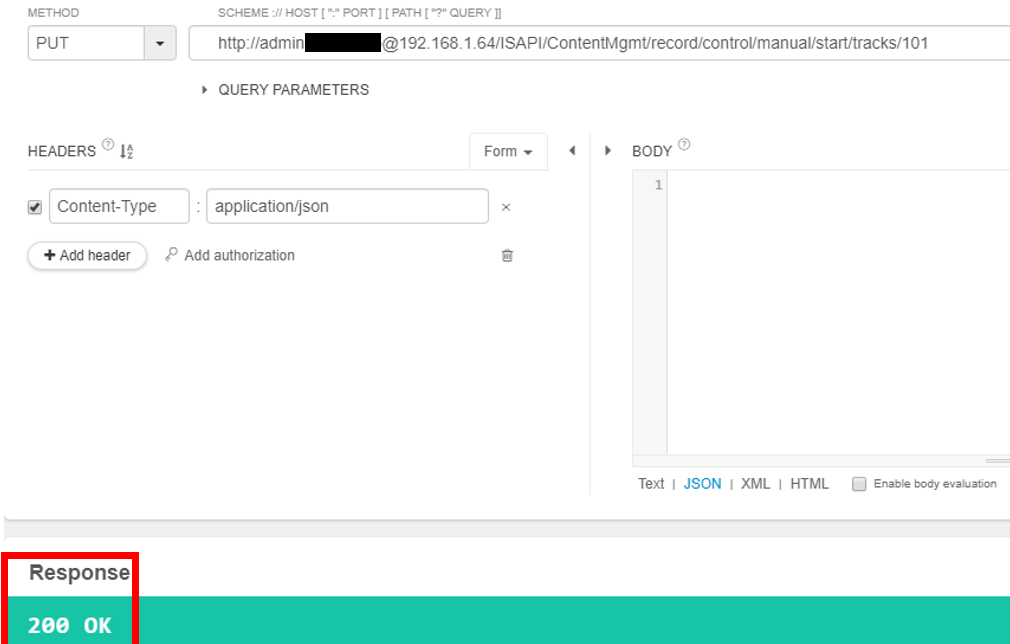Enable body evaluation checkbox
1010x644 pixels.
point(859,484)
